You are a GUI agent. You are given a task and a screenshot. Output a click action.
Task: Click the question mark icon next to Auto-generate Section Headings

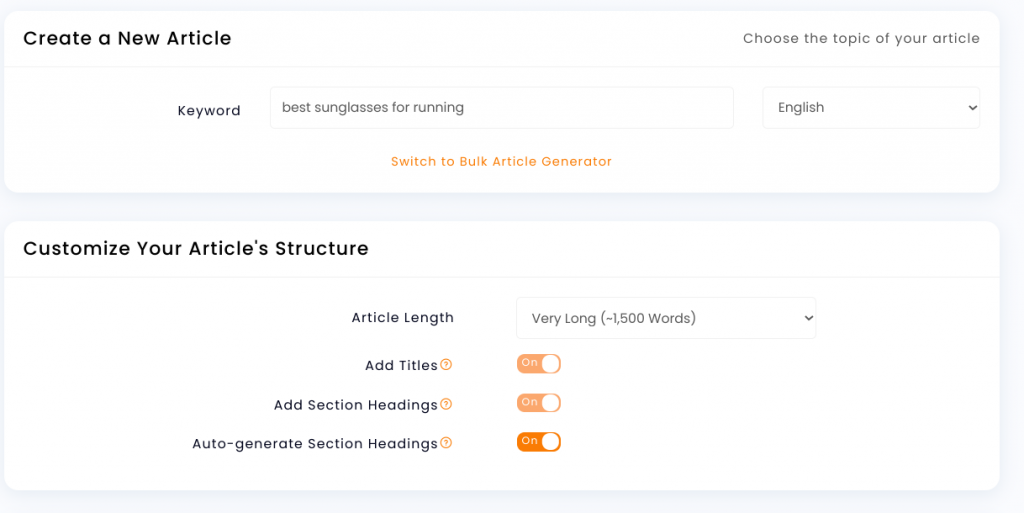pyautogui.click(x=446, y=443)
